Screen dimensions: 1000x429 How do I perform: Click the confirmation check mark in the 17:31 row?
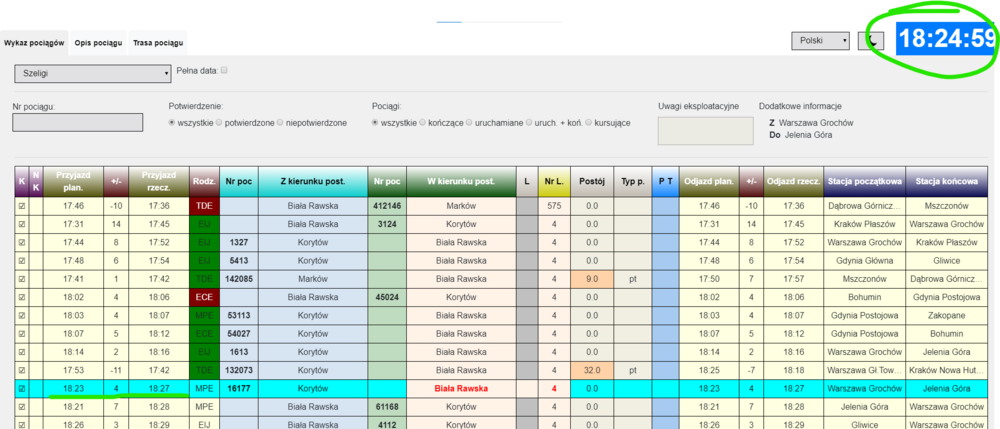(x=22, y=223)
